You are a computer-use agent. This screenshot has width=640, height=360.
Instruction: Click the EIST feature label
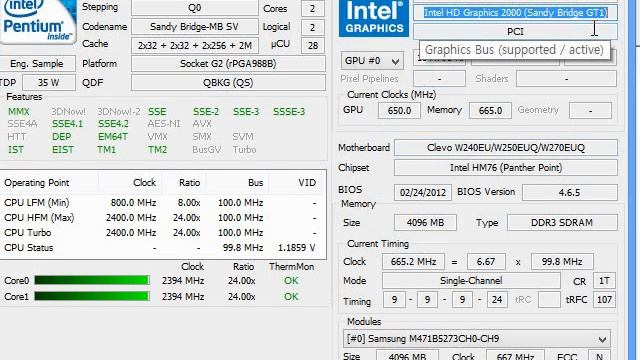click(63, 150)
